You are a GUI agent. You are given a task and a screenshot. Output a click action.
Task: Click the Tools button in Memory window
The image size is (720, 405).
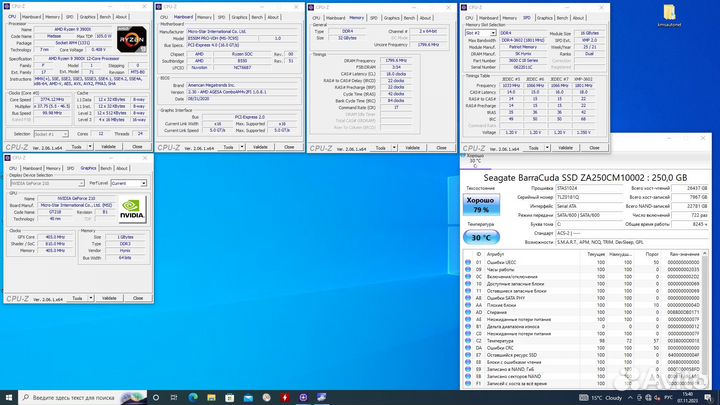(x=381, y=148)
